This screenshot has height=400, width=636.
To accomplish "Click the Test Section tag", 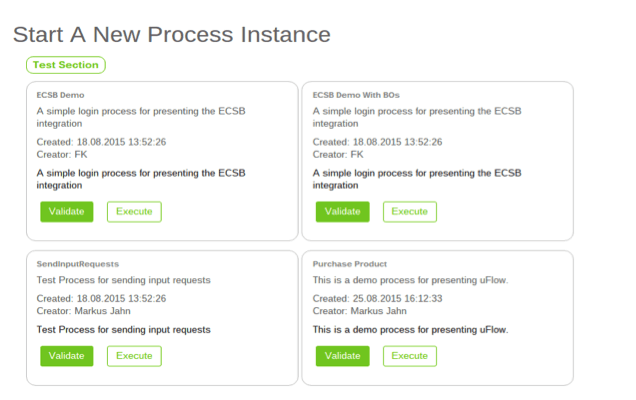I will click(x=66, y=65).
